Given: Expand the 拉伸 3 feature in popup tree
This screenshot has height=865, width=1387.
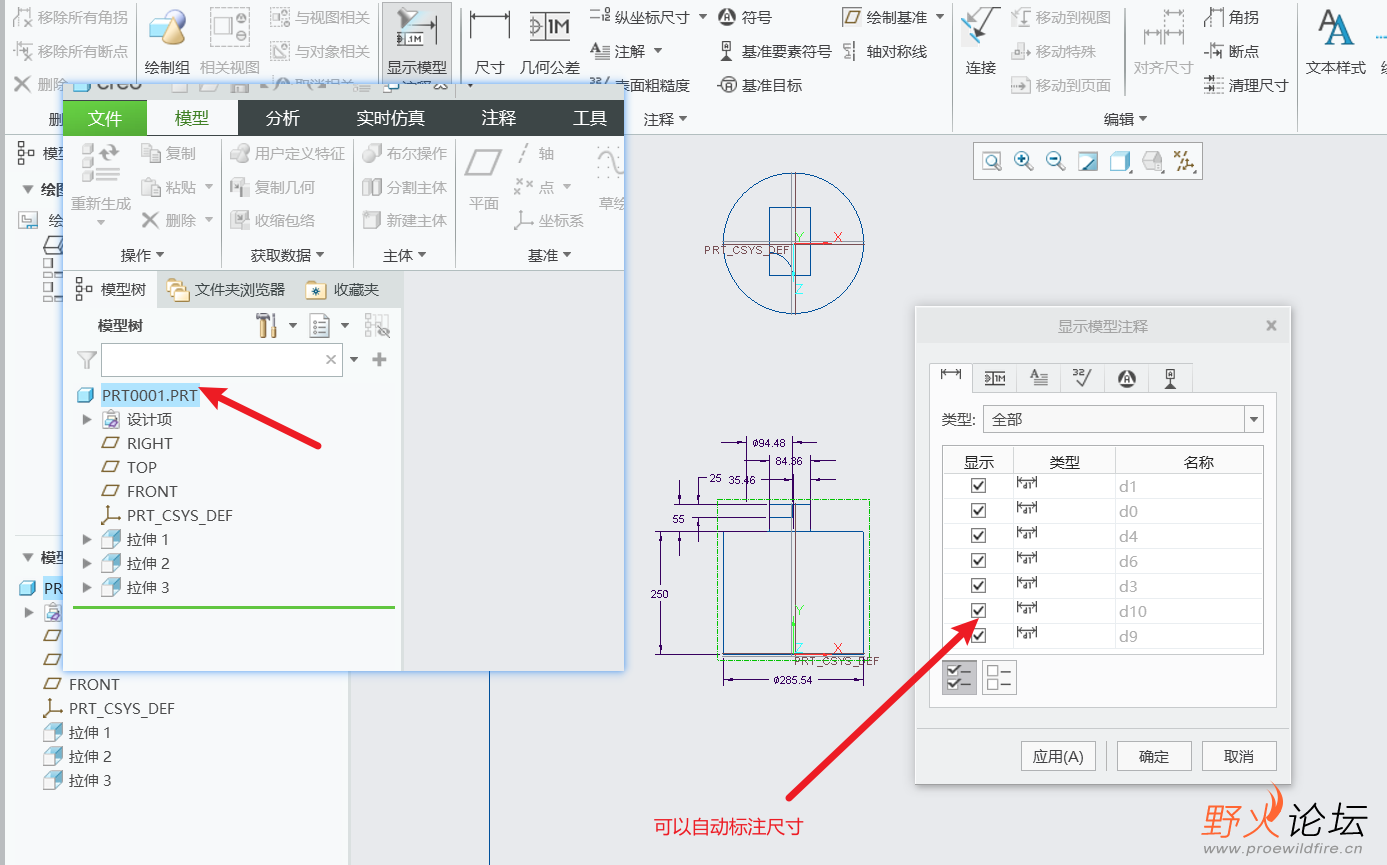Looking at the screenshot, I should (87, 588).
